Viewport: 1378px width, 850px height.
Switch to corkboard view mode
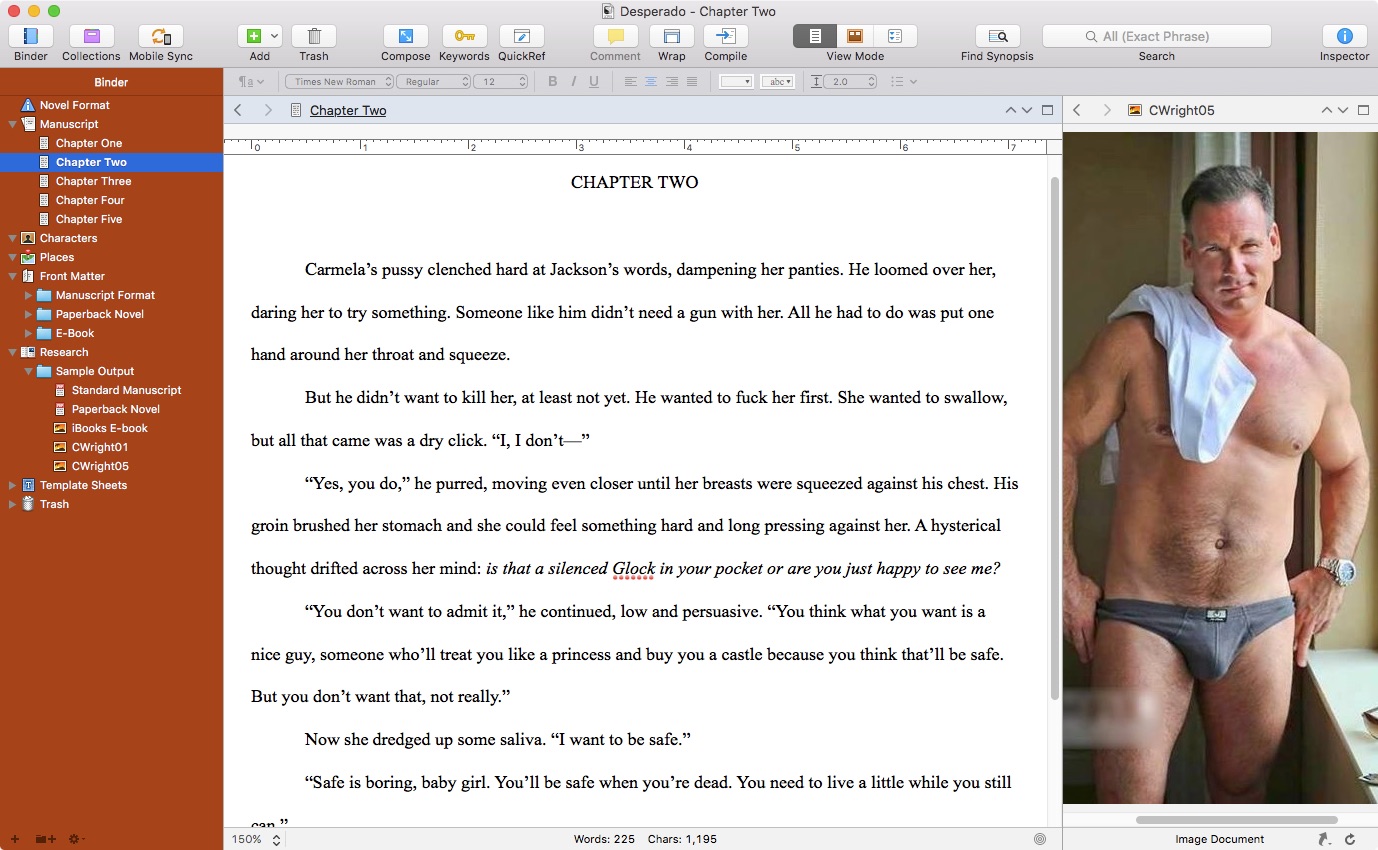tap(855, 36)
